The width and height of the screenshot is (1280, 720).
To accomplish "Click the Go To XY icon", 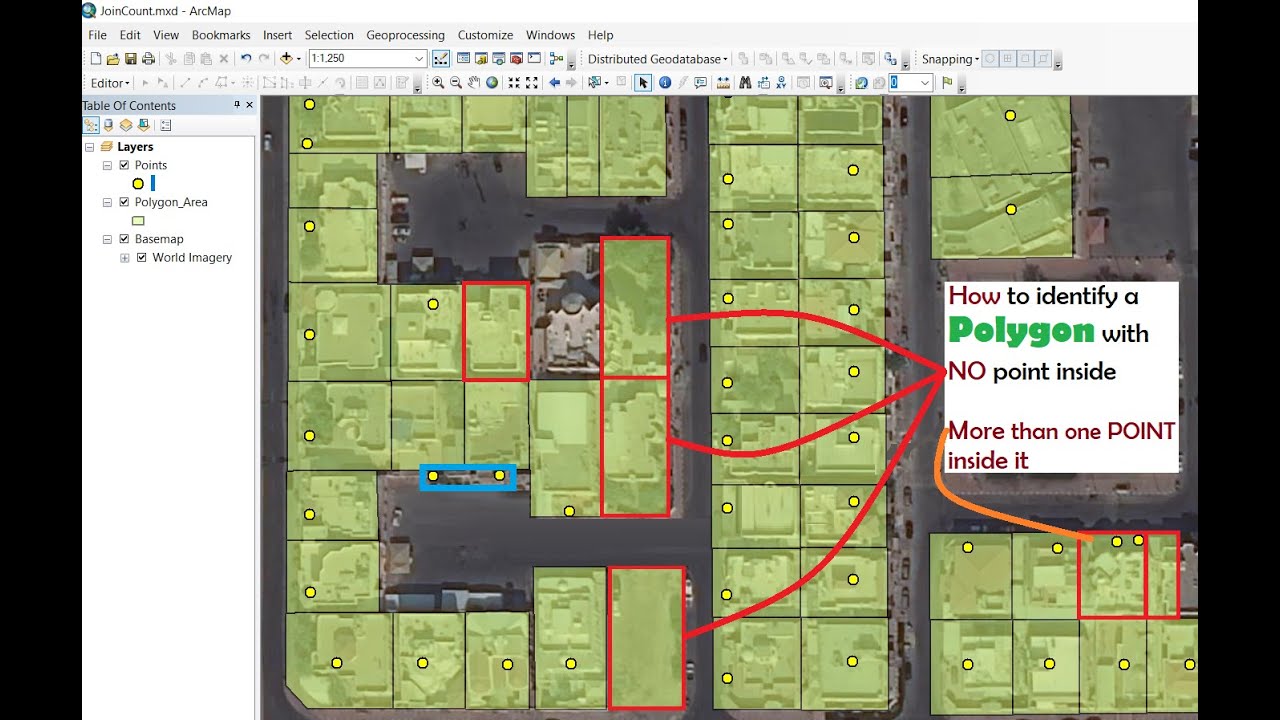I will 781,83.
